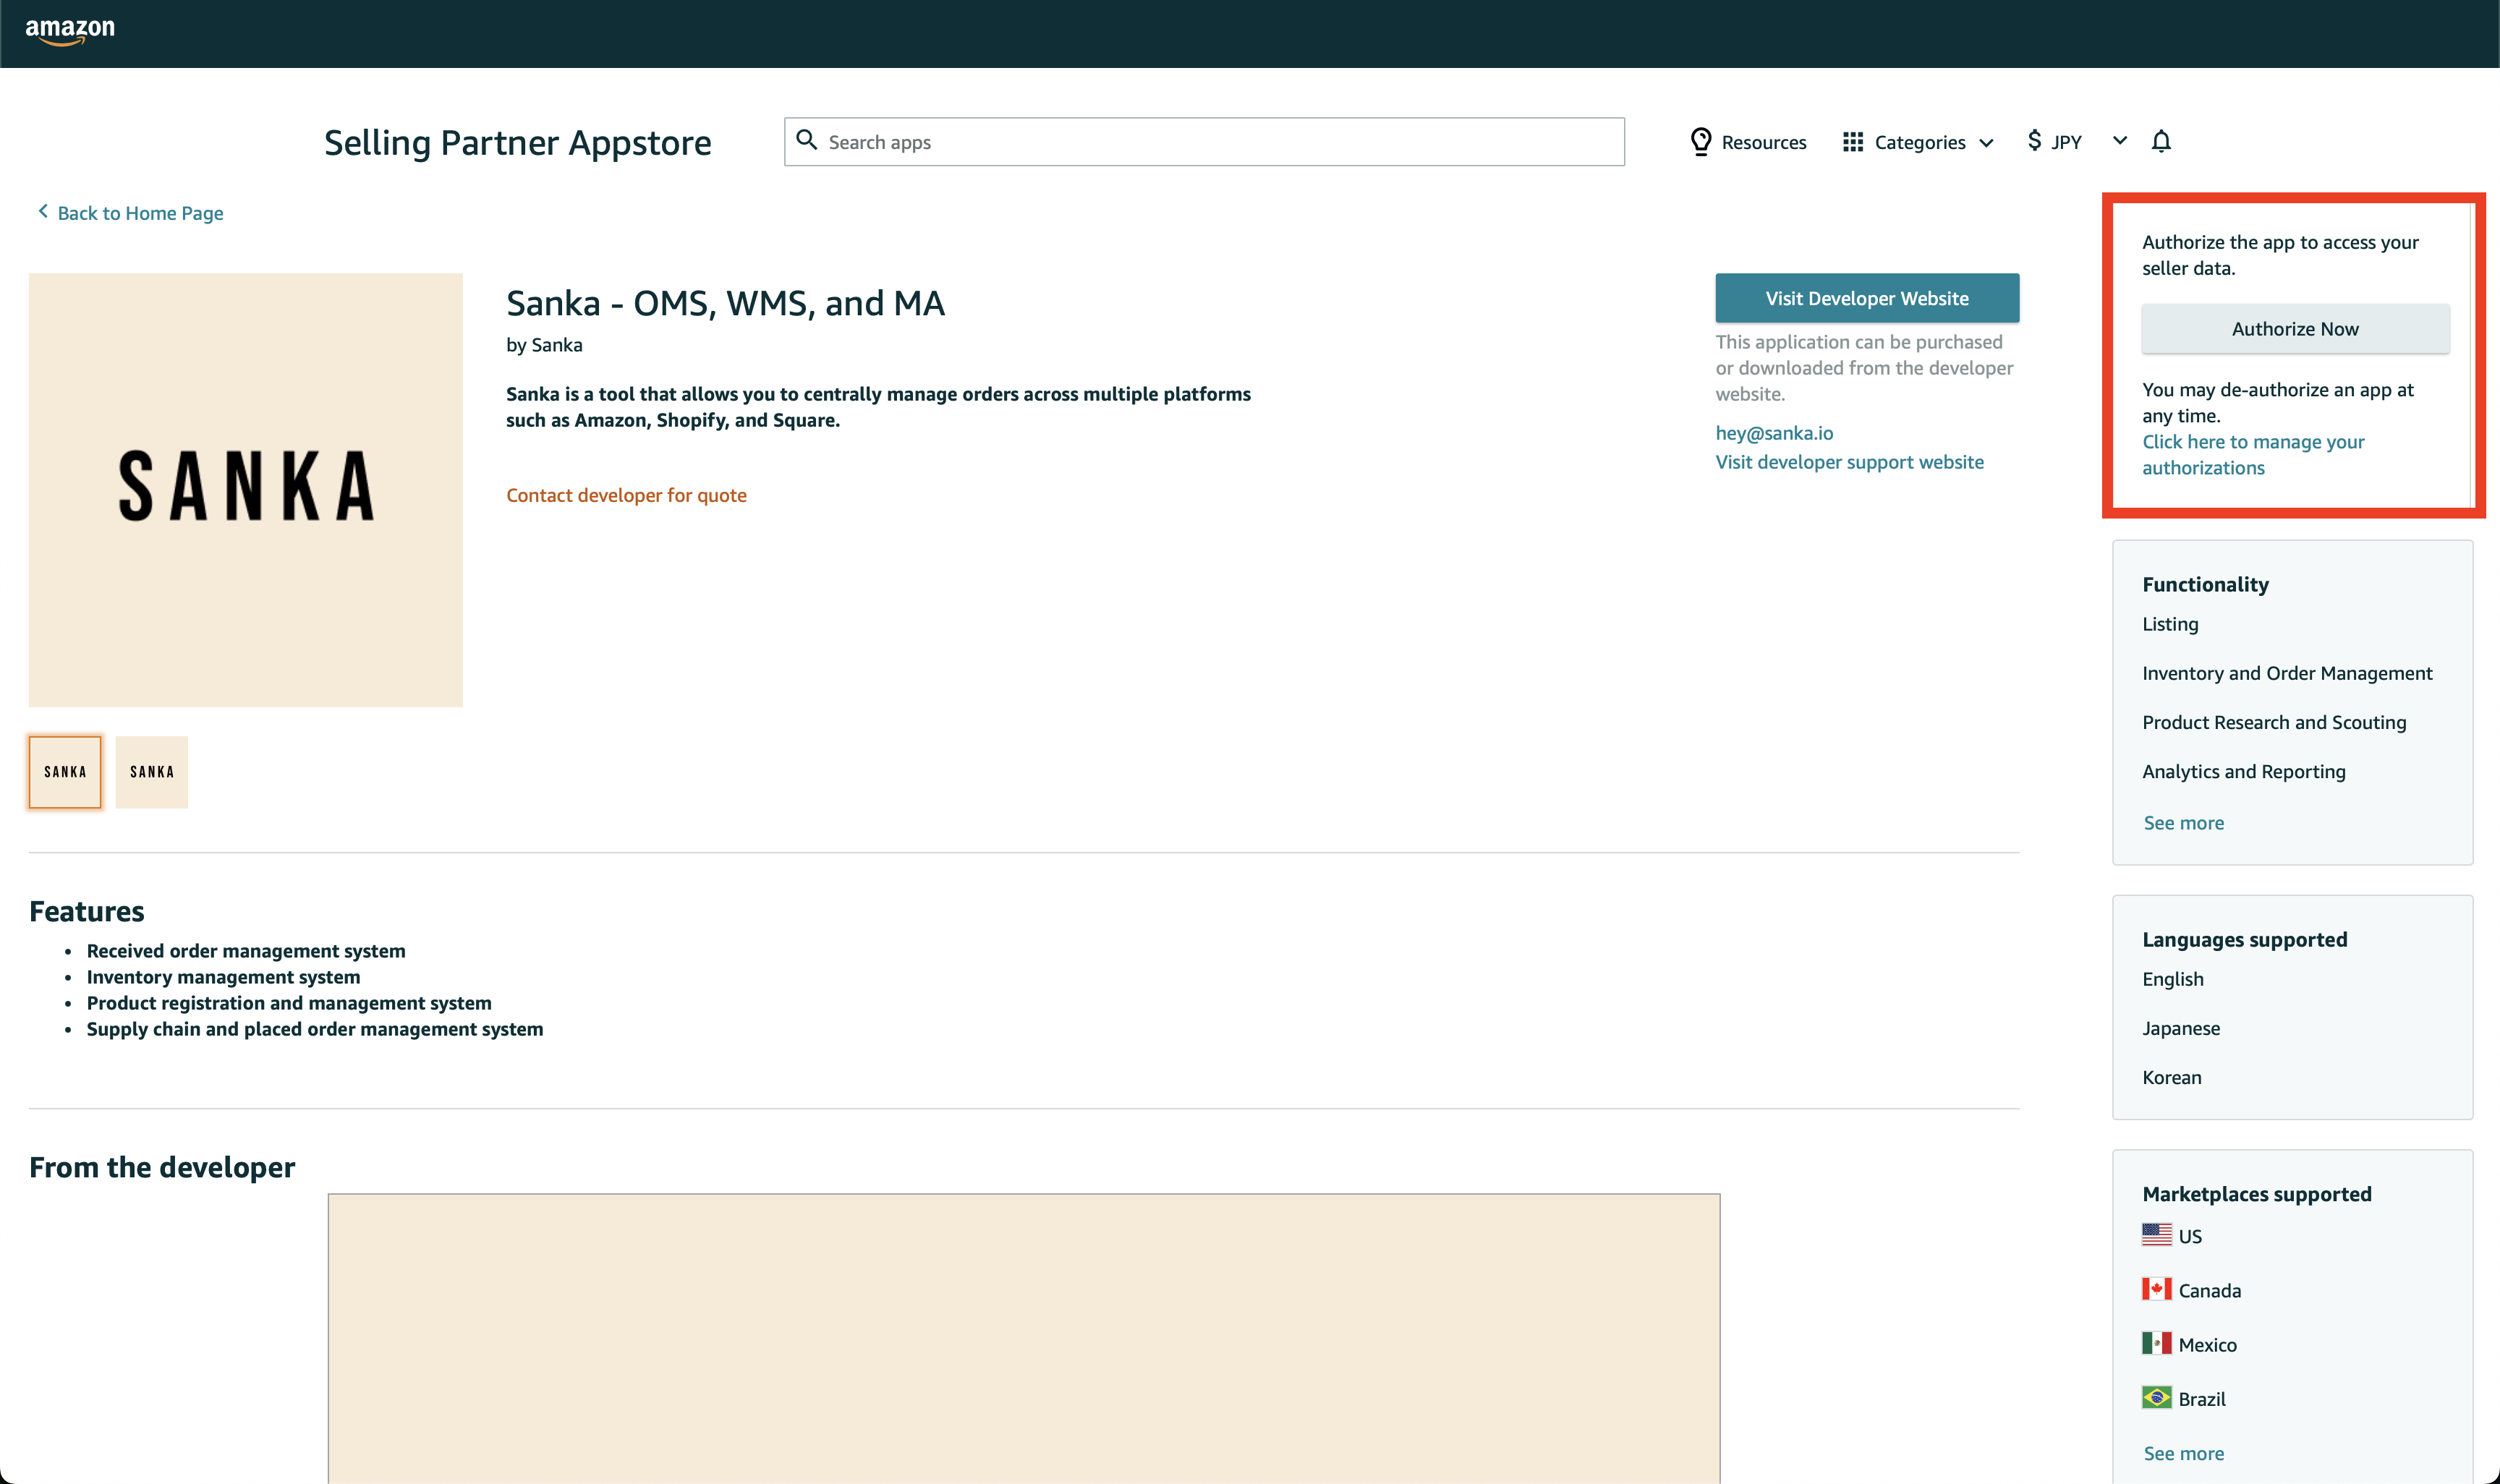Click Visit Developer Website button
This screenshot has width=2500, height=1484.
click(x=1866, y=298)
